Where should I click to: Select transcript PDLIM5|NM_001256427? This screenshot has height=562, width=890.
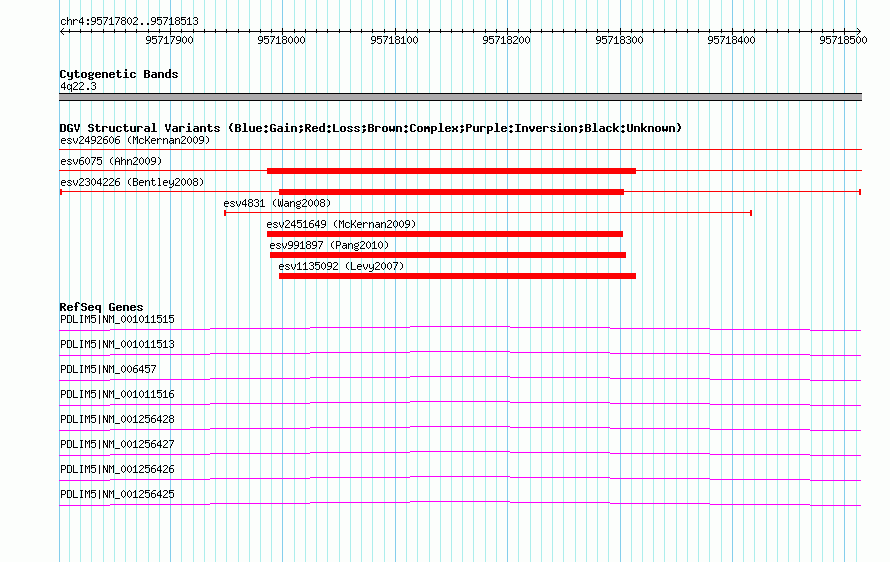pos(117,444)
